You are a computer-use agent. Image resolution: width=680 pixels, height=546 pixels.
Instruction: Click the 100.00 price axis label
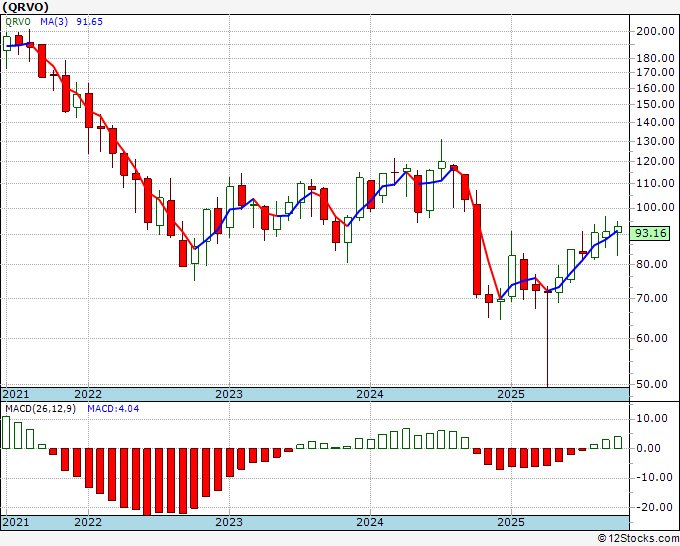655,208
